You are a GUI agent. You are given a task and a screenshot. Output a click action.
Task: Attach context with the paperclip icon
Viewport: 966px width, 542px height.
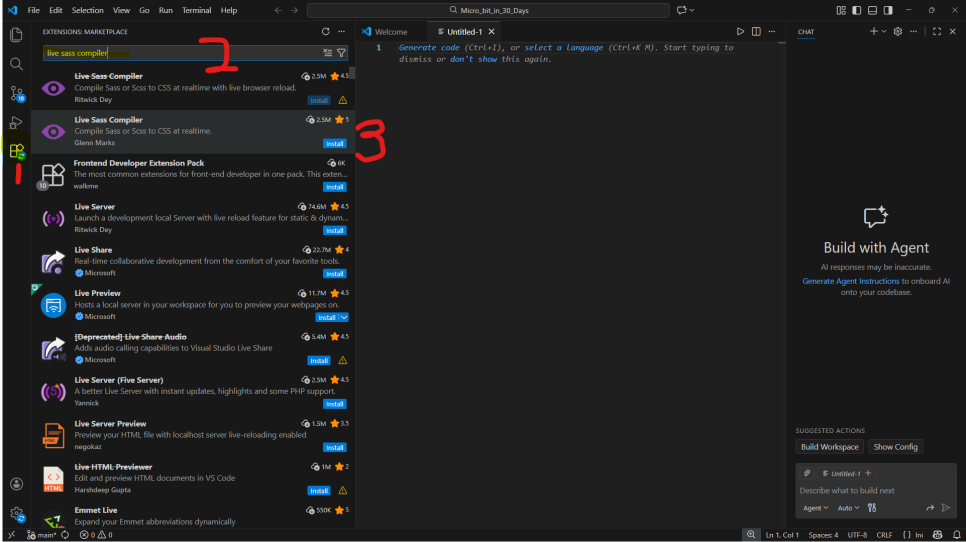[x=807, y=473]
